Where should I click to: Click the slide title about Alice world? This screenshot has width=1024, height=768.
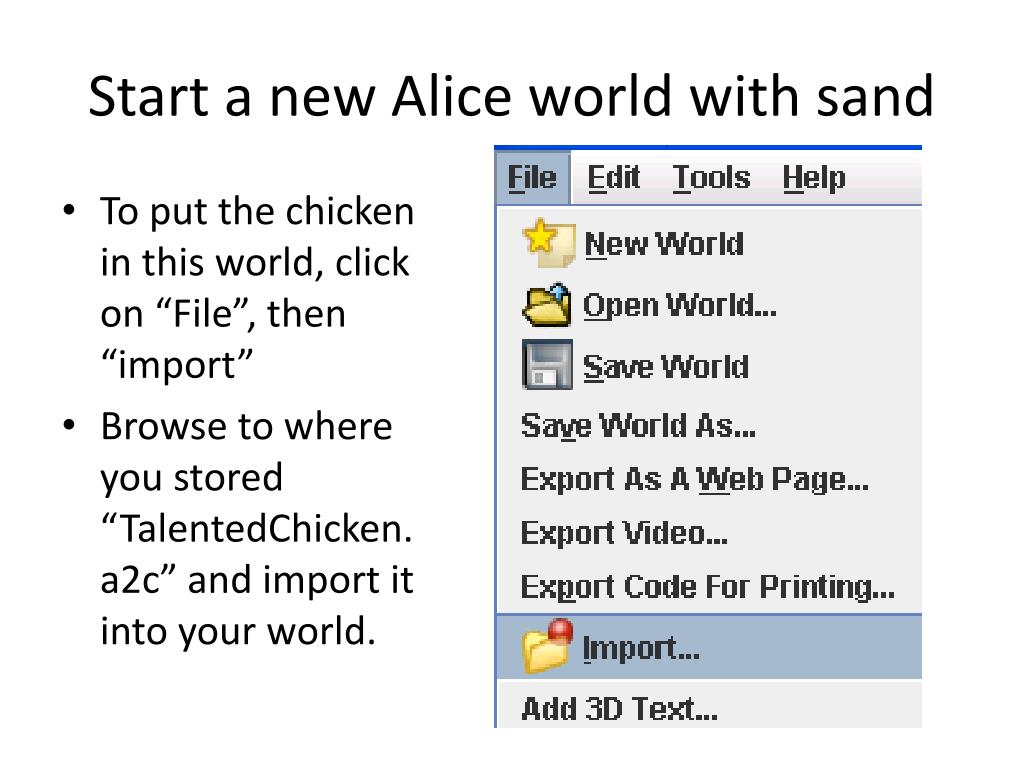tap(511, 96)
